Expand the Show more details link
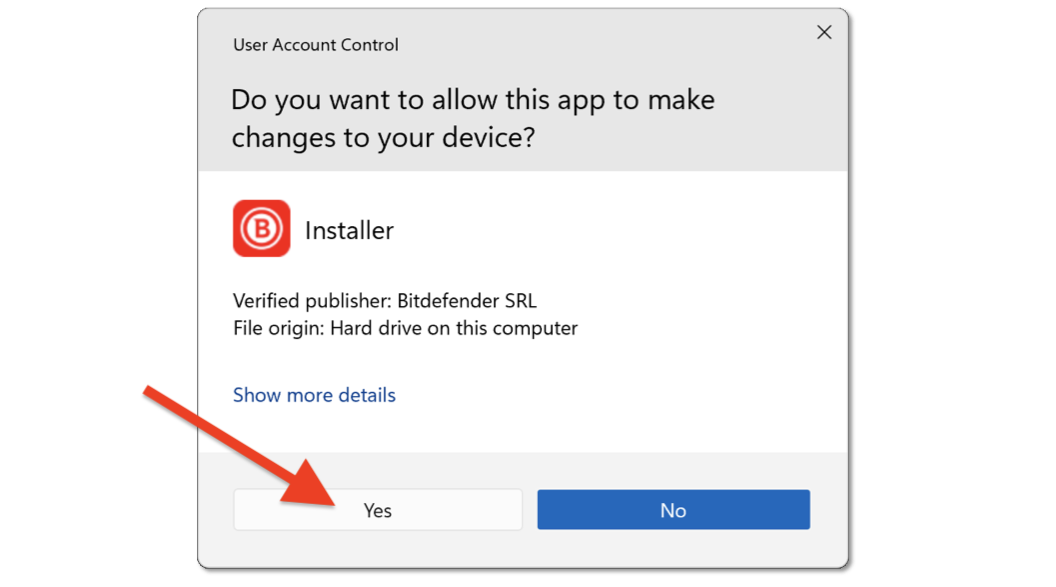The width and height of the screenshot is (1056, 587). click(314, 395)
